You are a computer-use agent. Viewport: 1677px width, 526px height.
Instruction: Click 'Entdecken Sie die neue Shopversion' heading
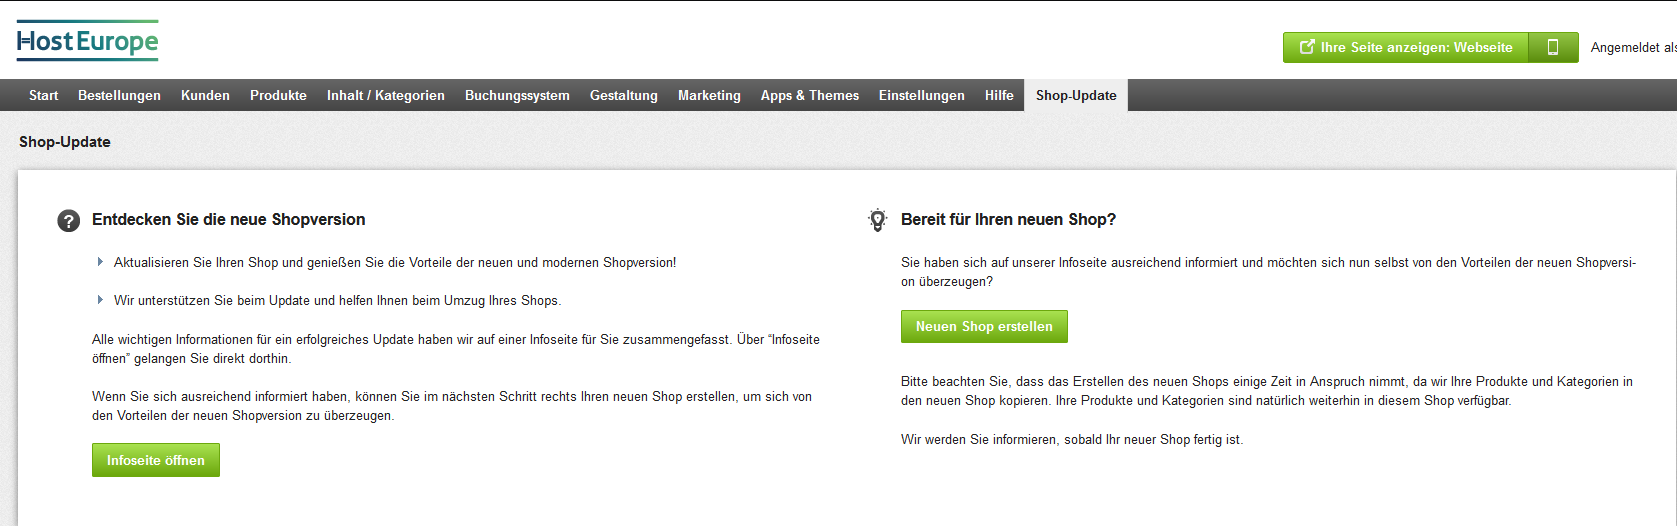point(228,219)
